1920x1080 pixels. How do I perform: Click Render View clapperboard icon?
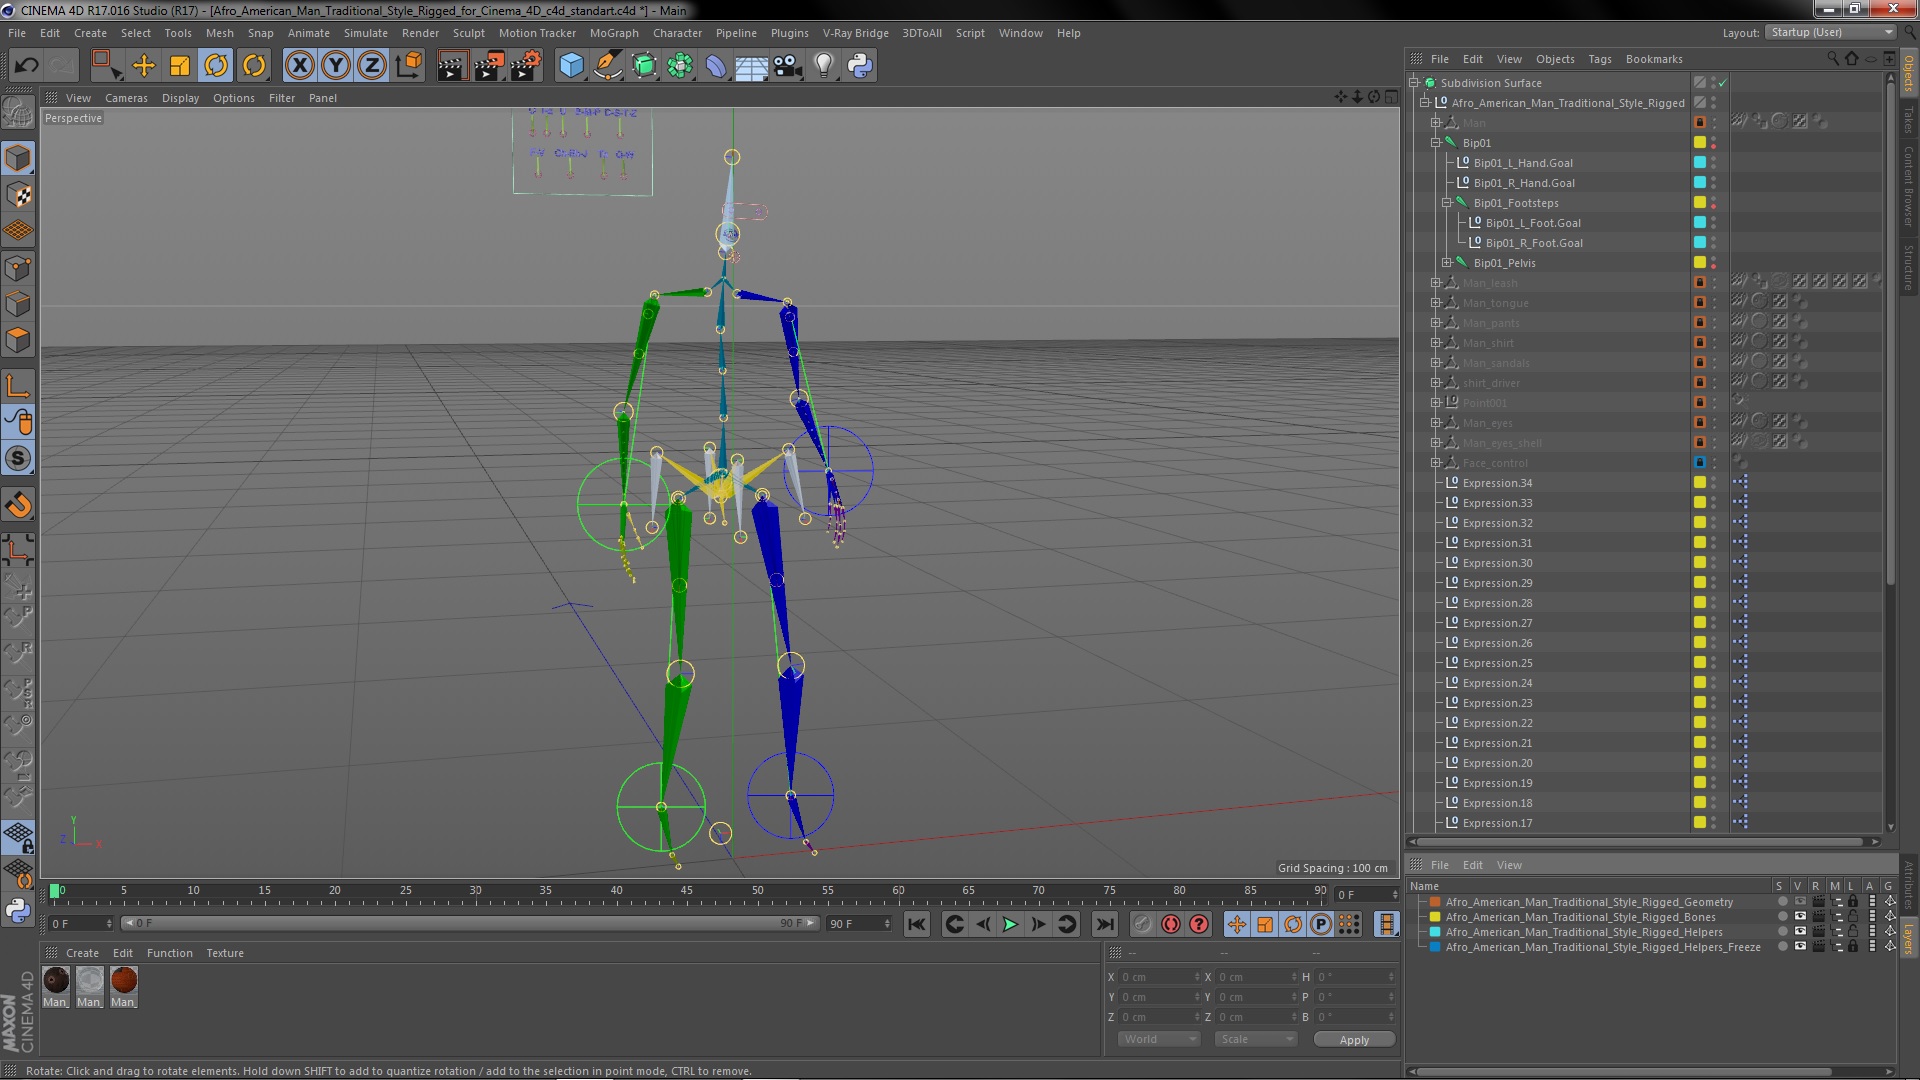[451, 66]
